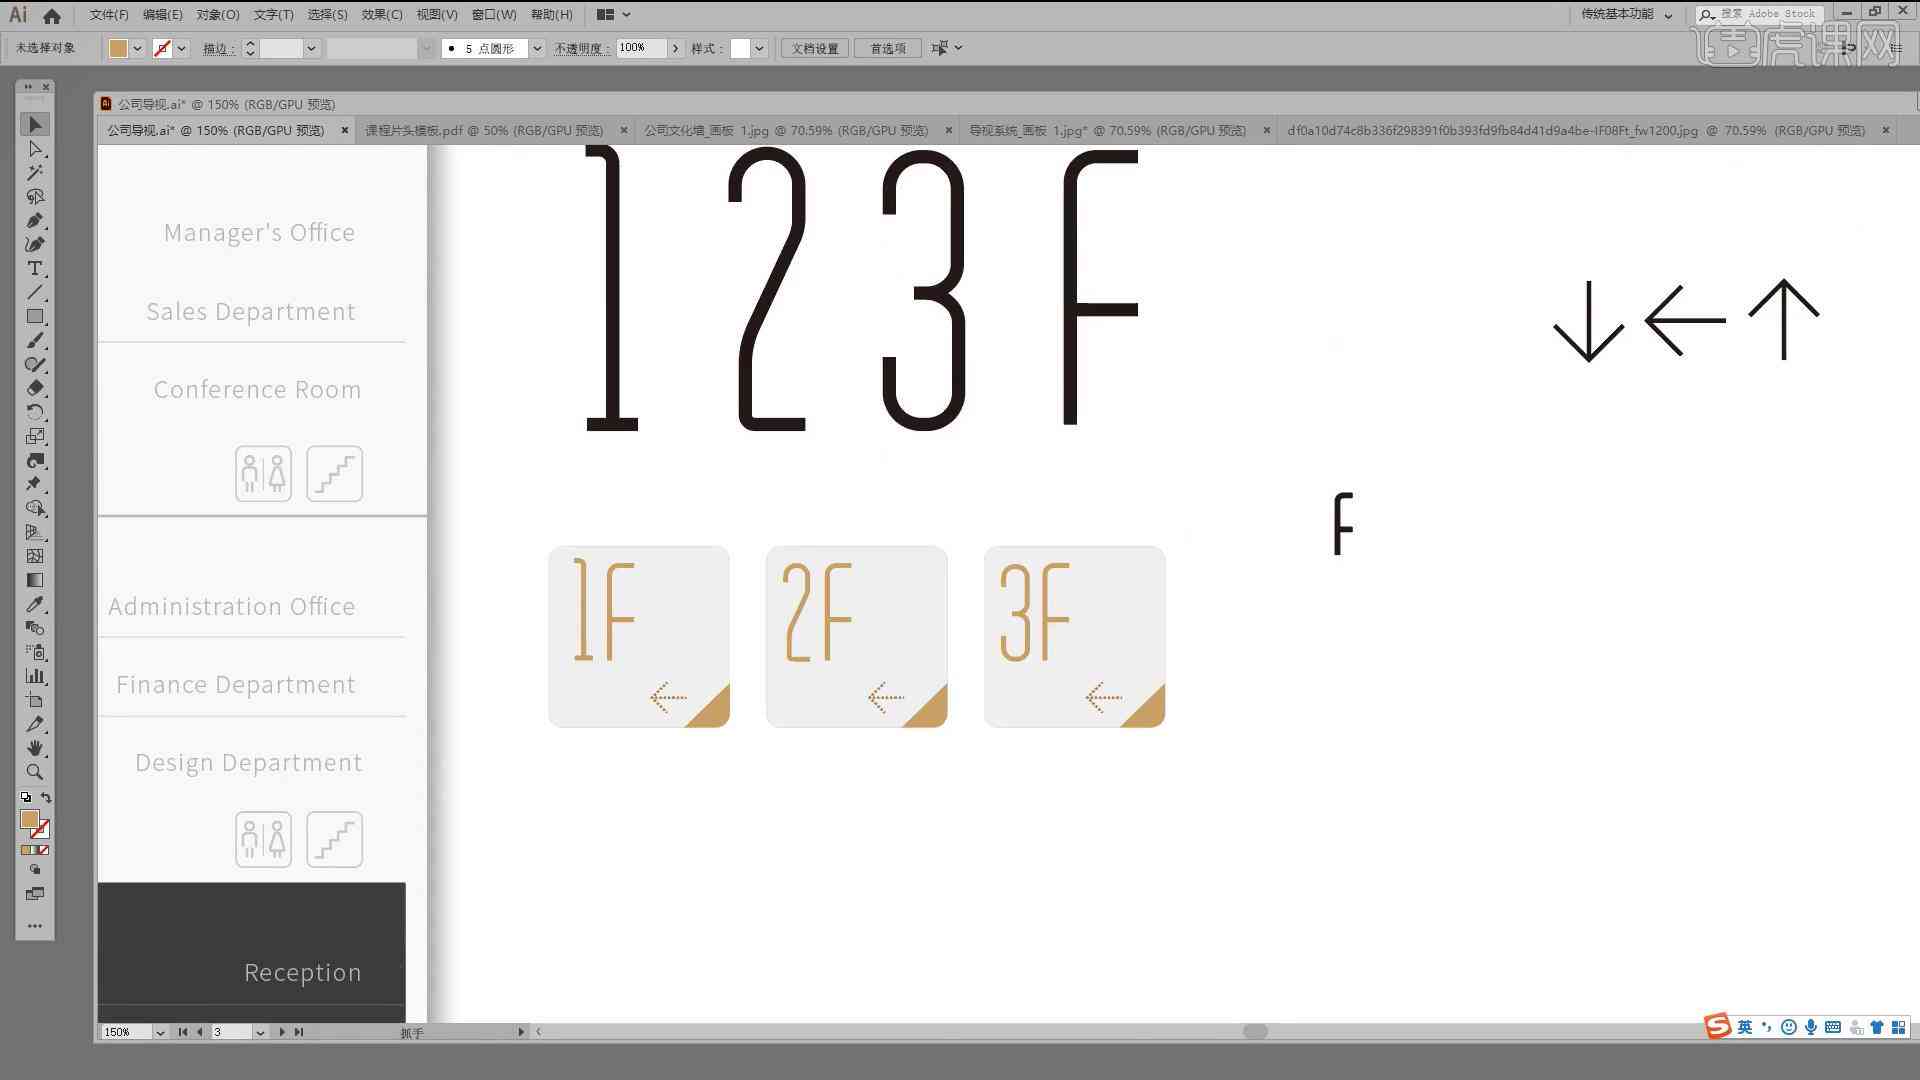Select the Pen tool
The height and width of the screenshot is (1080, 1920).
[35, 221]
